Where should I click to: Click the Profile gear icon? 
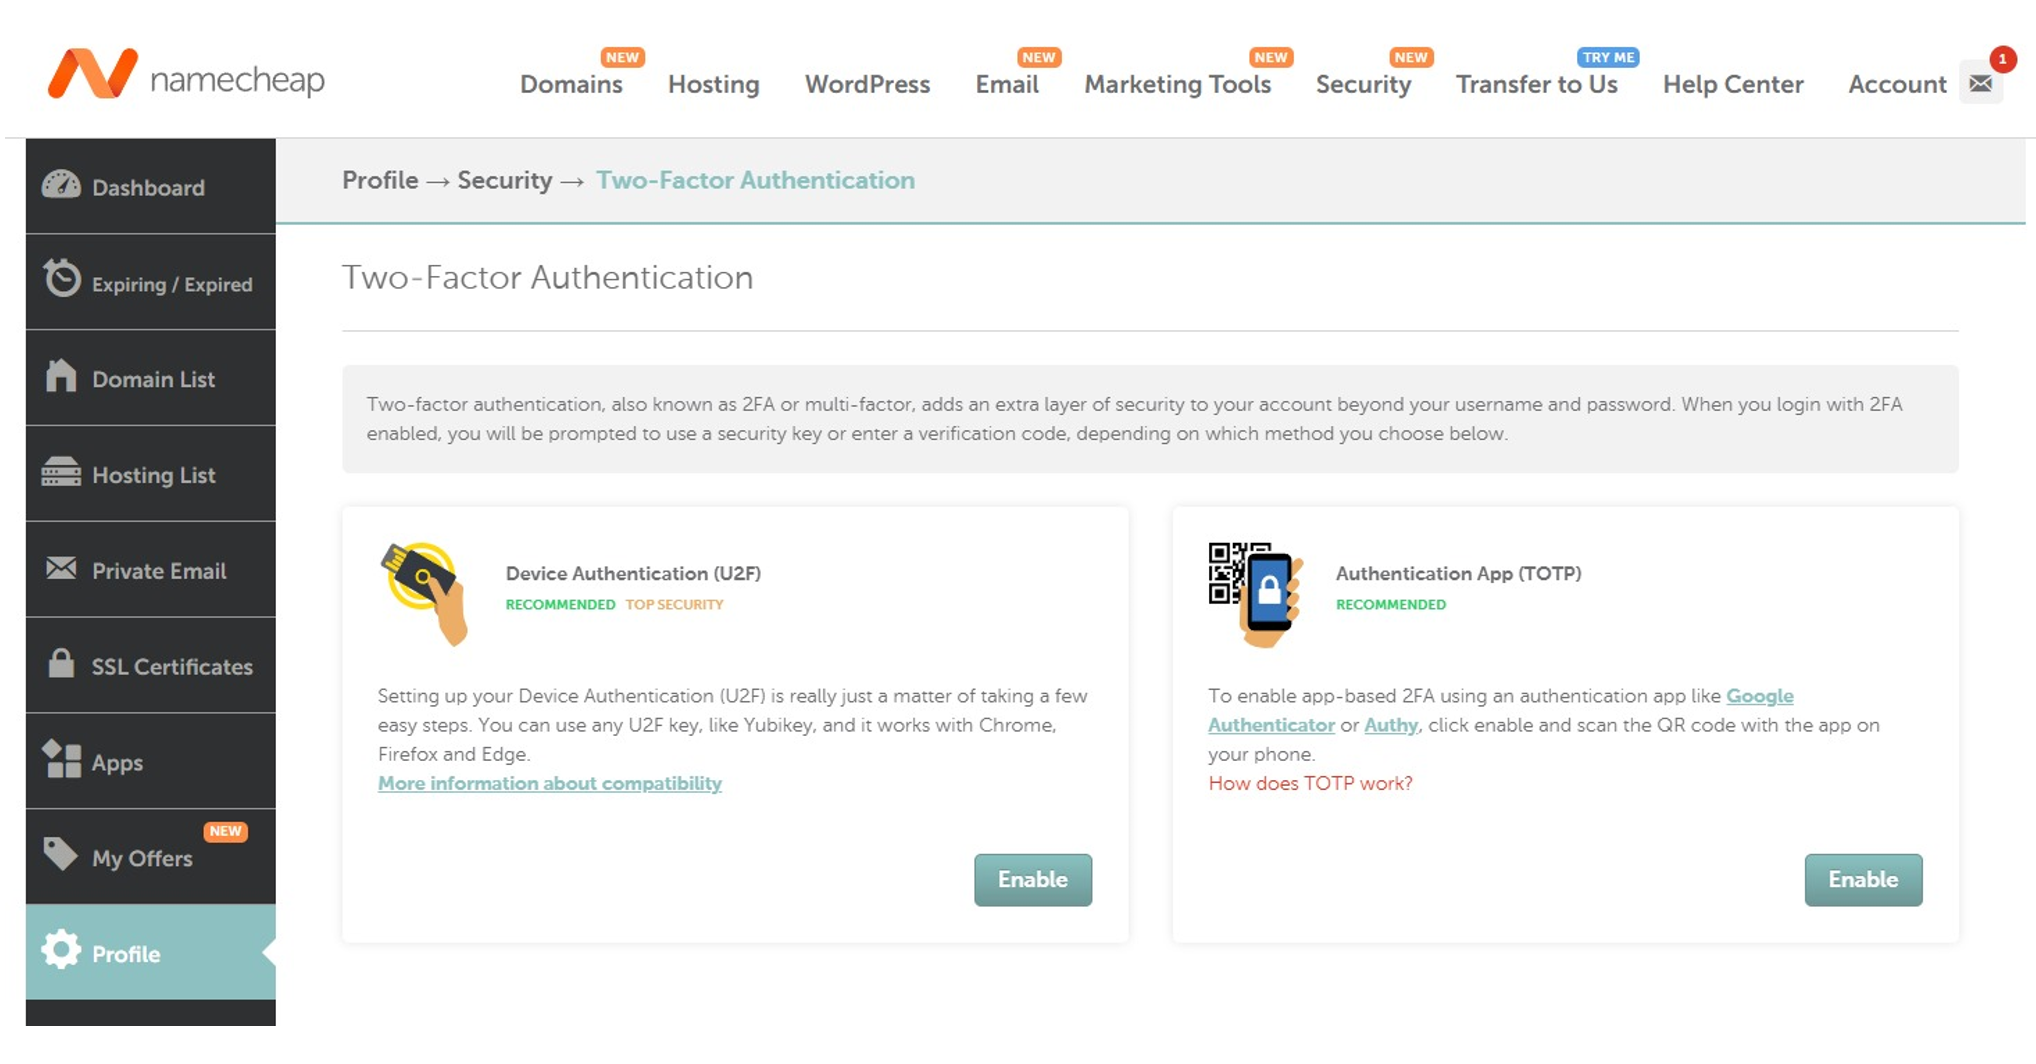pos(61,949)
